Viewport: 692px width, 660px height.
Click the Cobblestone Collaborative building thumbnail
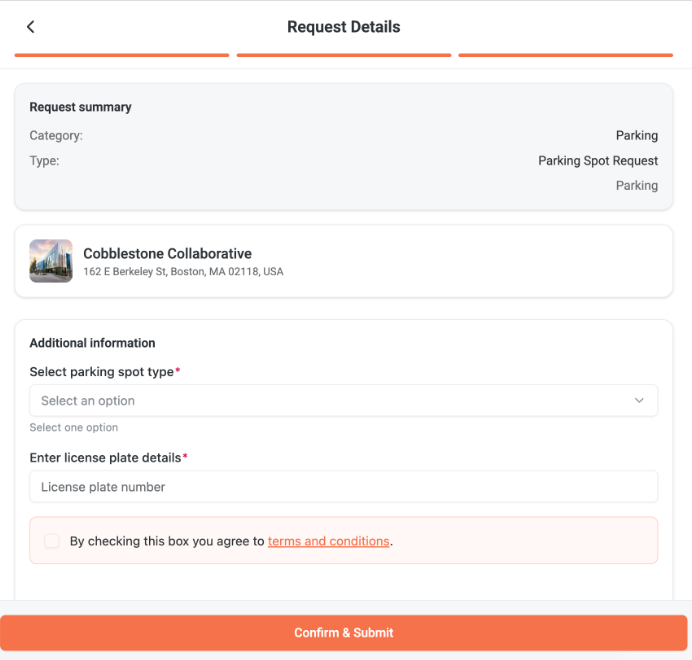(x=51, y=261)
